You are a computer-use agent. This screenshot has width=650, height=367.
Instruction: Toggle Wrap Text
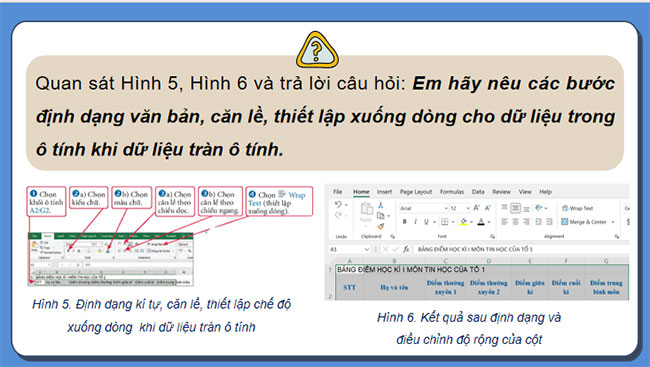tap(577, 208)
